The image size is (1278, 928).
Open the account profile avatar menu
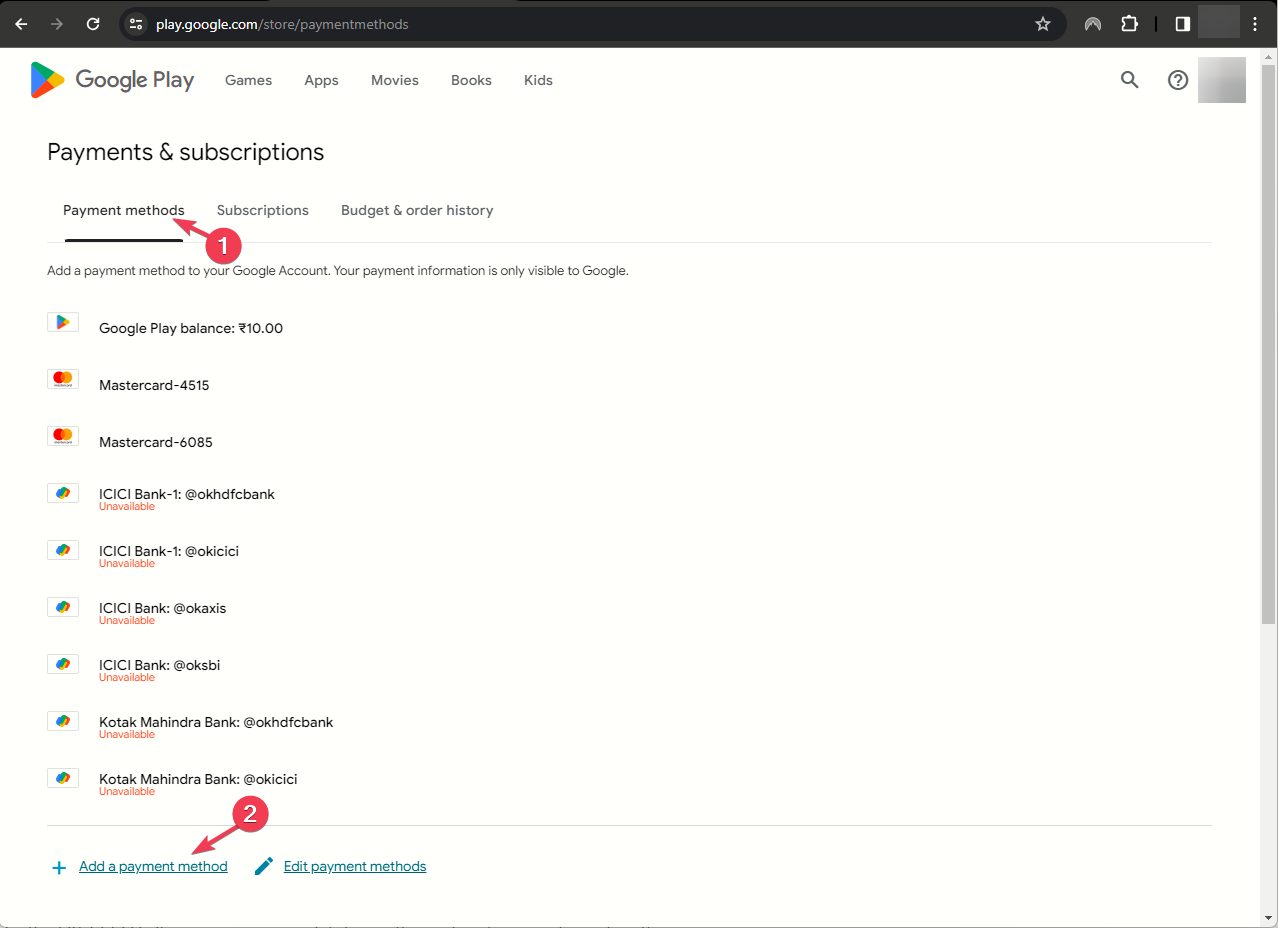(x=1221, y=80)
